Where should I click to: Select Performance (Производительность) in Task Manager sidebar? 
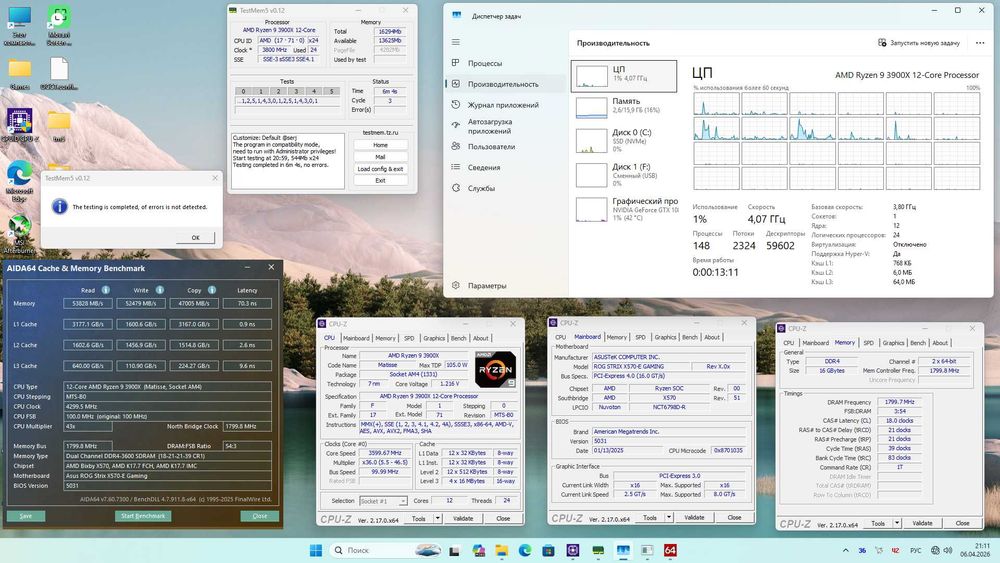coord(504,84)
